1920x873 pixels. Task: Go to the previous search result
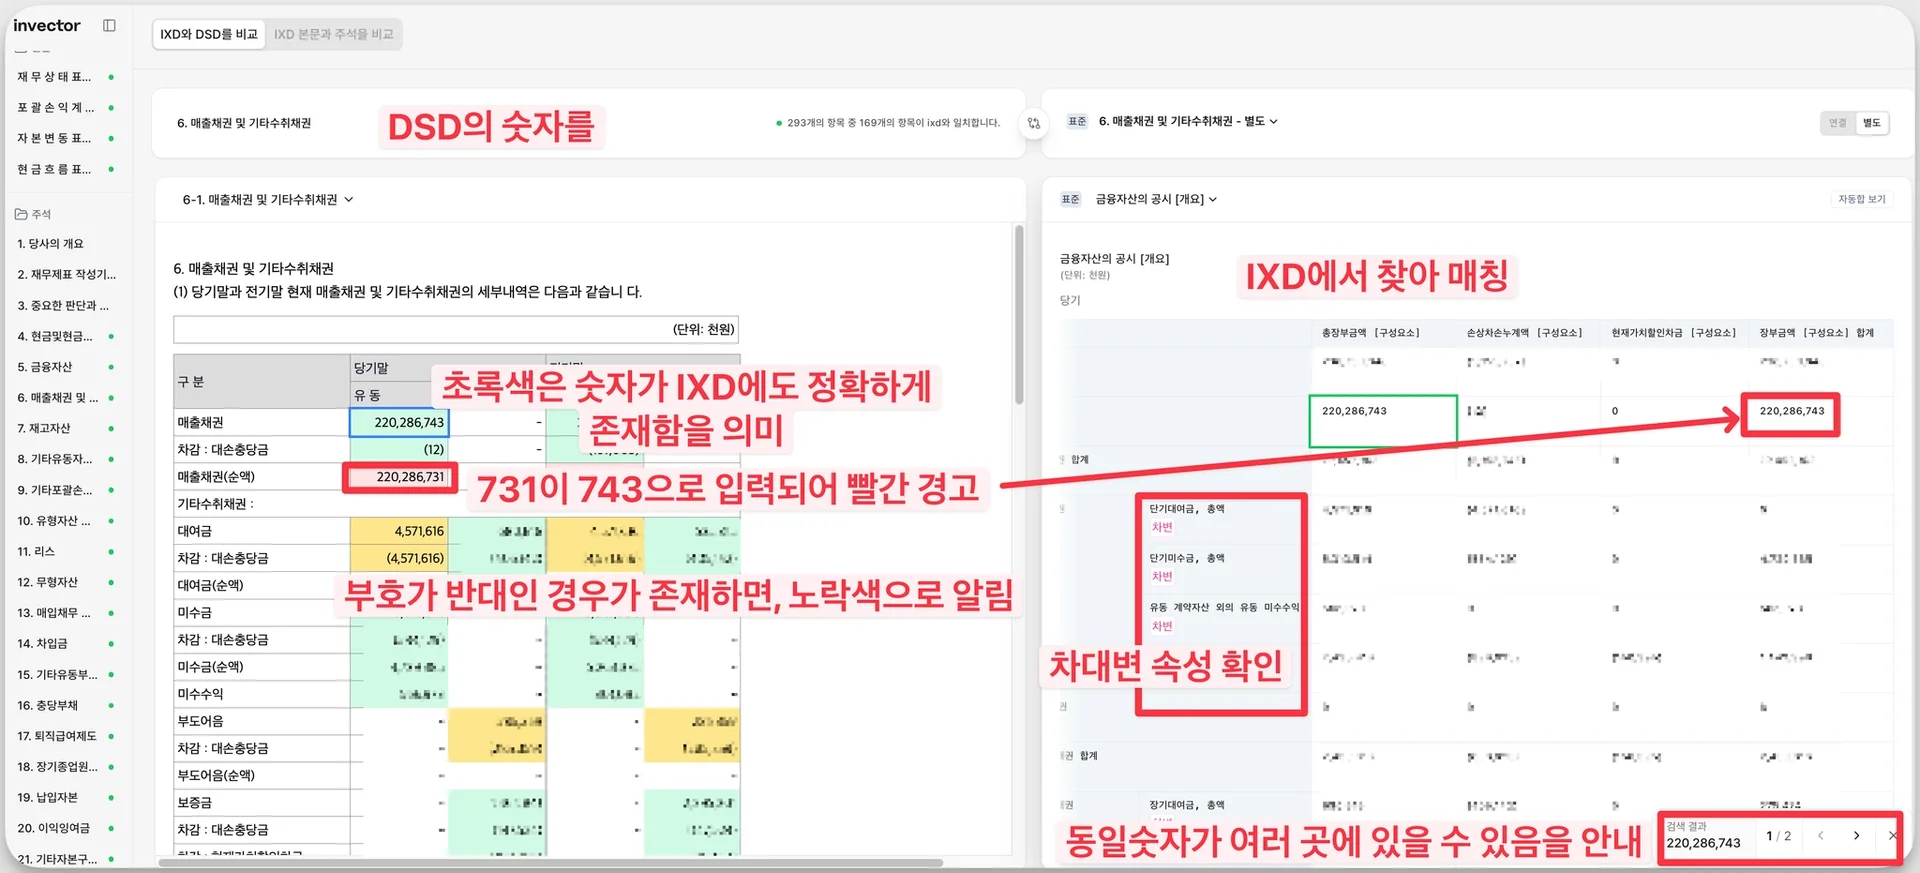coord(1820,836)
